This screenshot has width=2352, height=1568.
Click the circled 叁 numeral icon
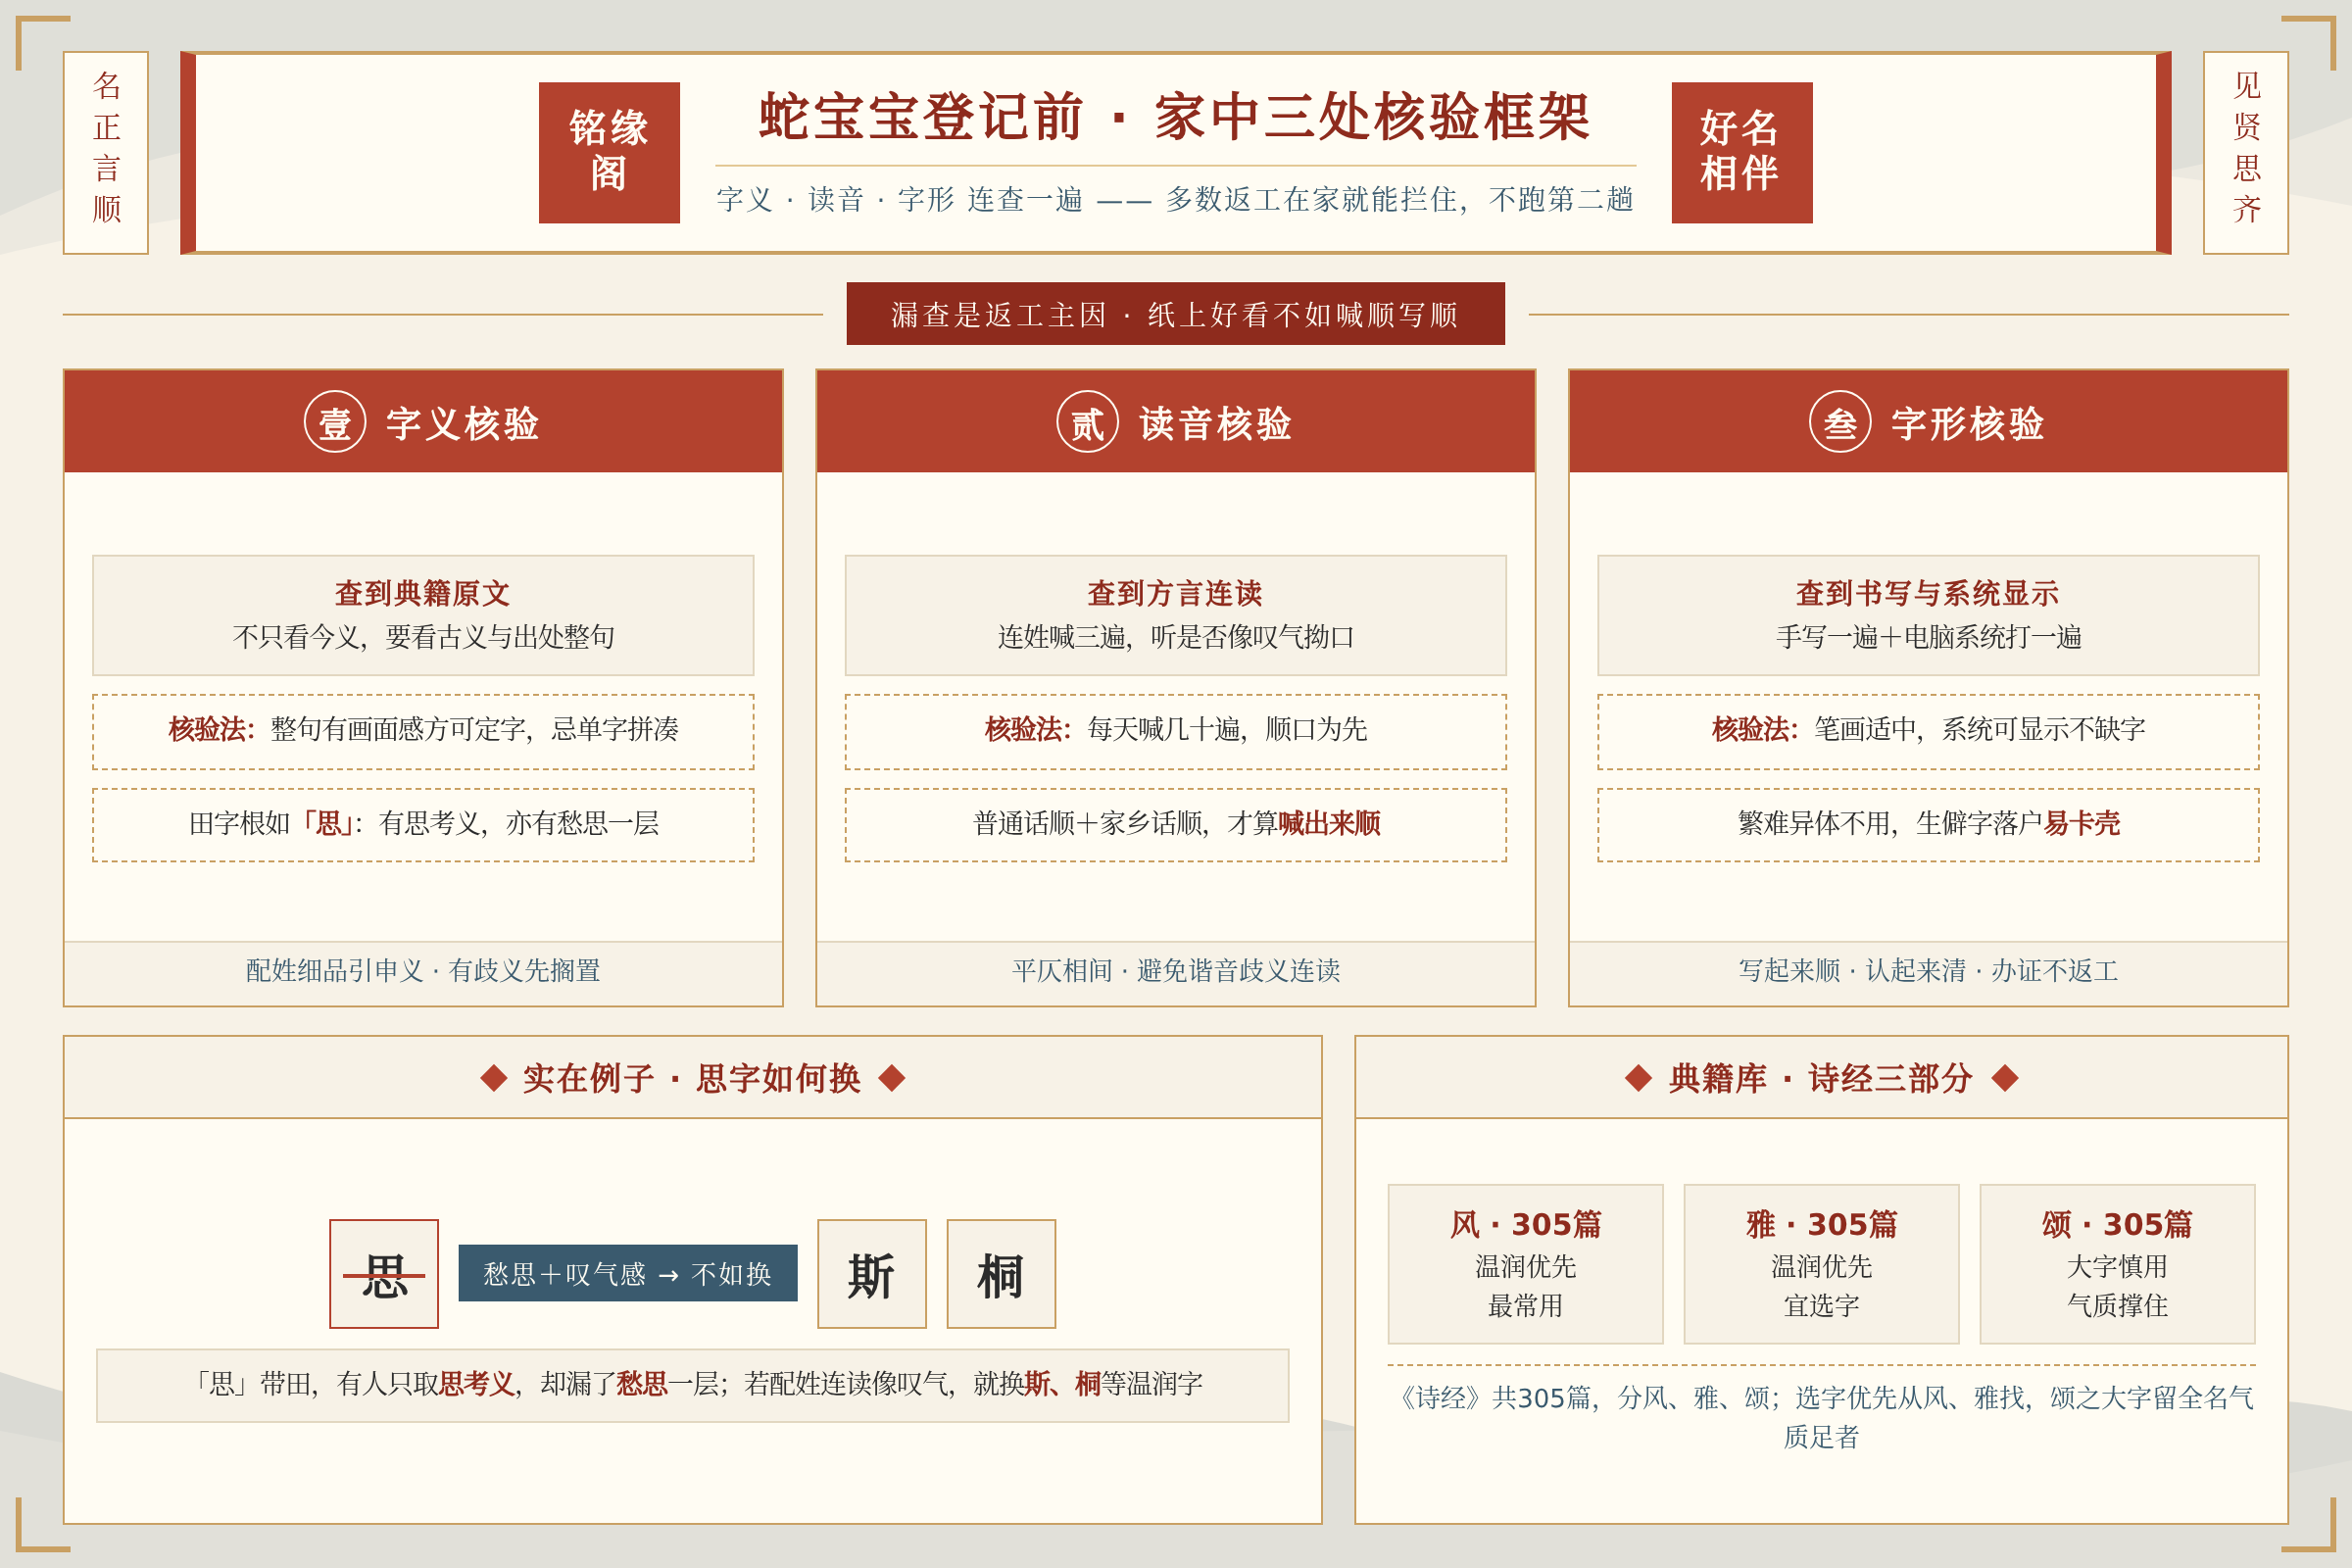click(x=1840, y=421)
